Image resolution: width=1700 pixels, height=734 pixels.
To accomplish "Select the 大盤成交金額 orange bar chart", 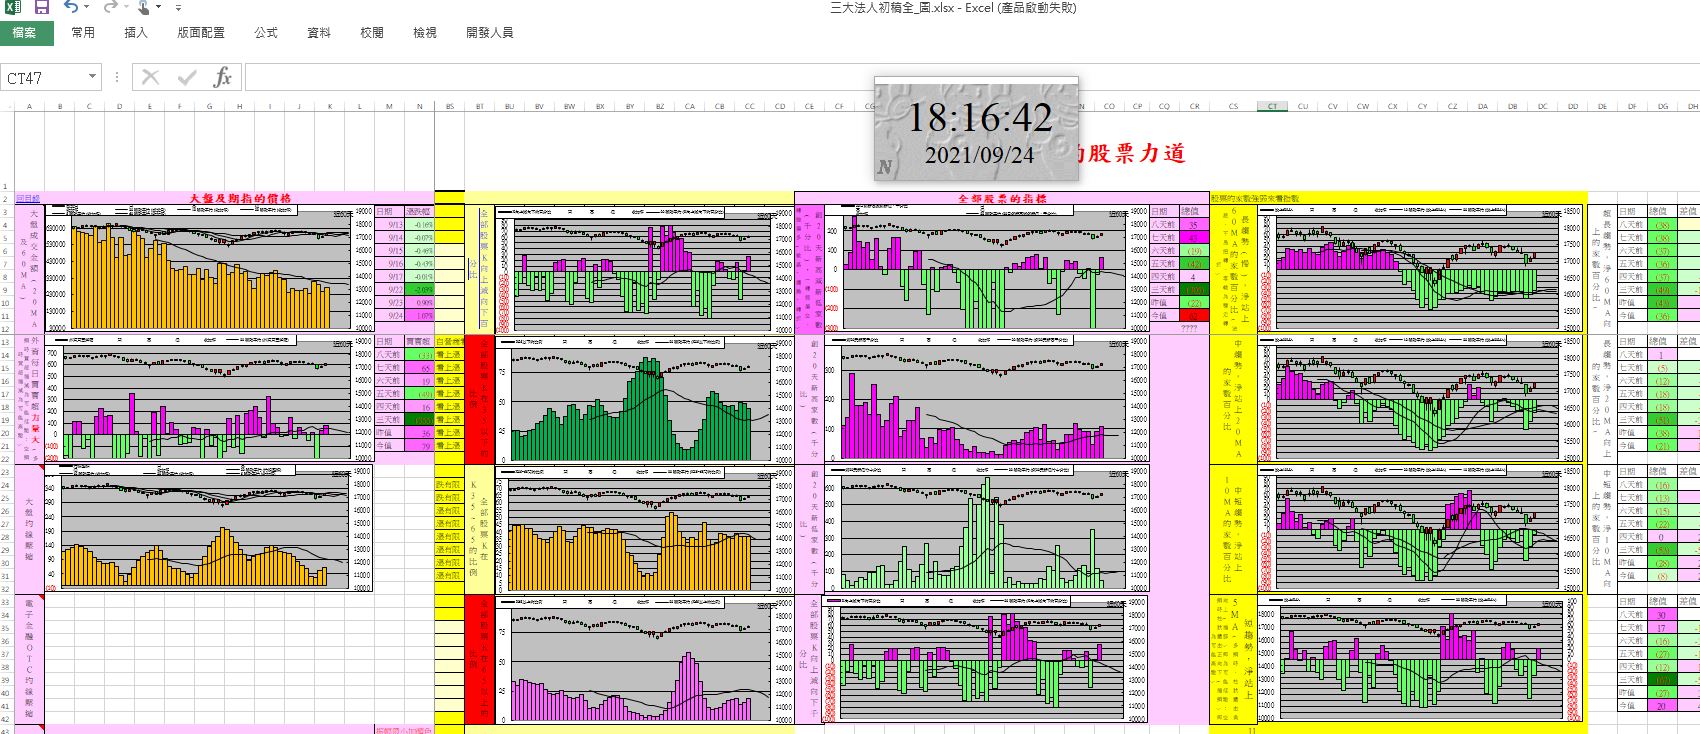I will [211, 269].
